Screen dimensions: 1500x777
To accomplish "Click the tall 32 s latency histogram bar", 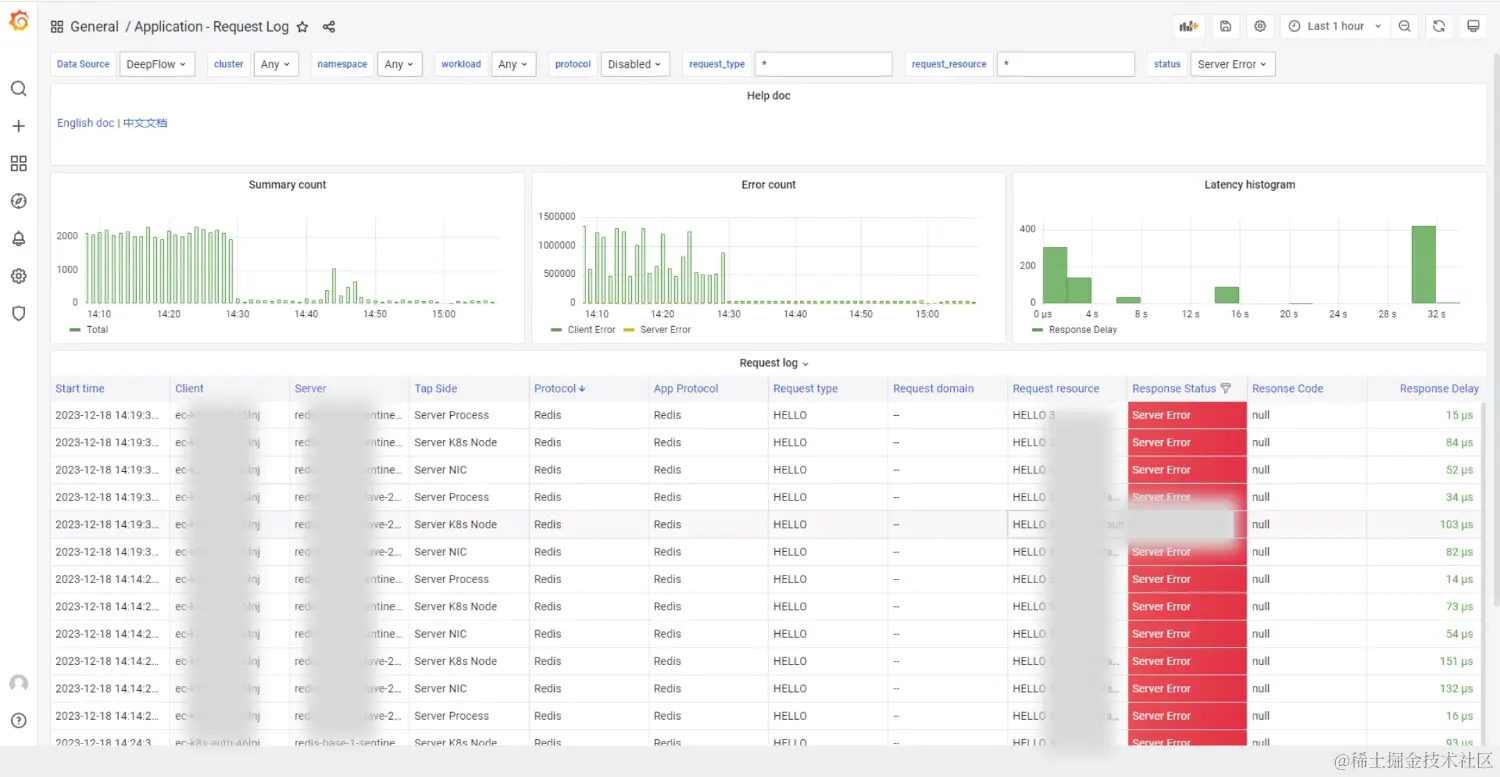I will [1424, 264].
